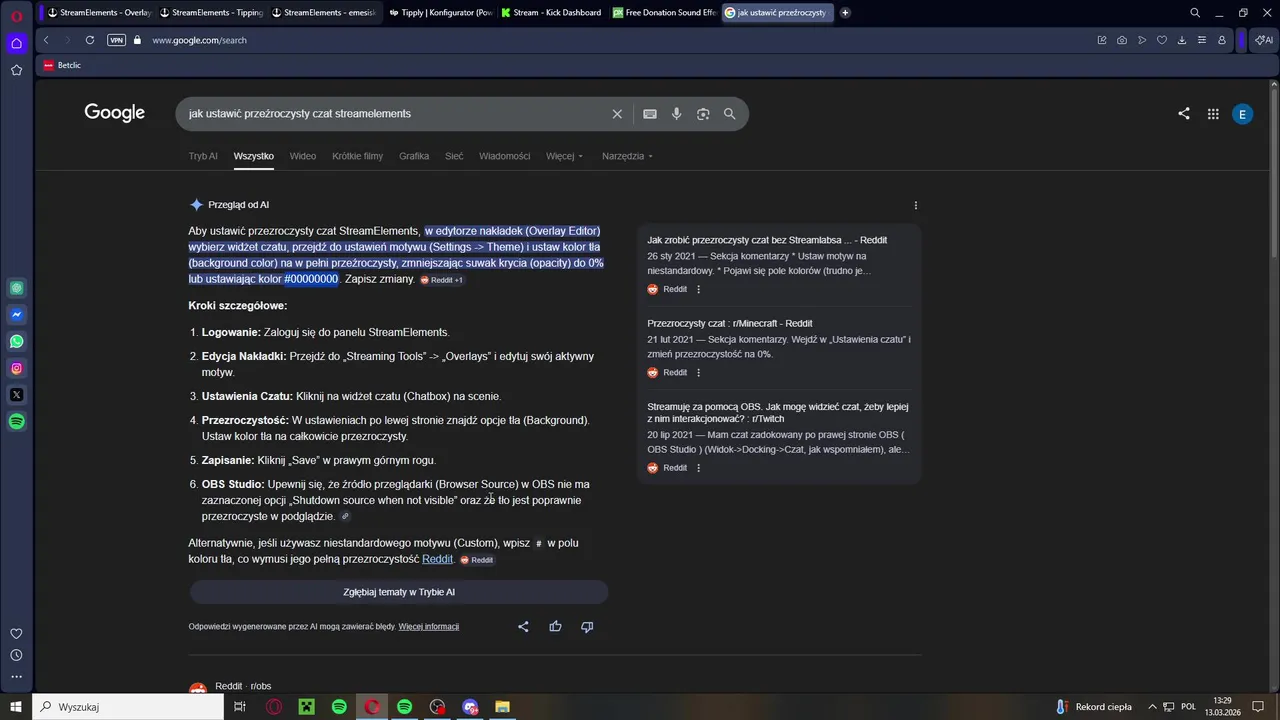
Task: Search by image with the Google Lens icon
Action: pos(703,114)
